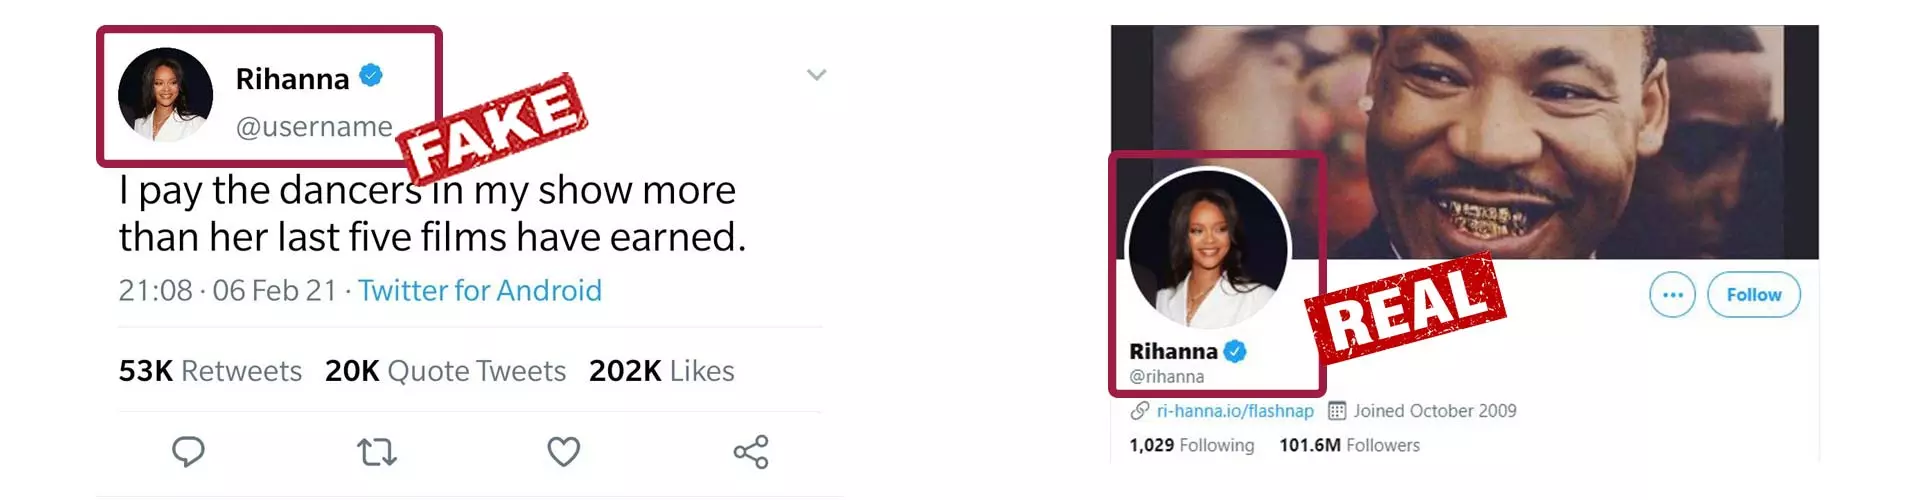Viewport: 1920px width, 500px height.
Task: Click the link chain icon on profile
Action: [1139, 411]
